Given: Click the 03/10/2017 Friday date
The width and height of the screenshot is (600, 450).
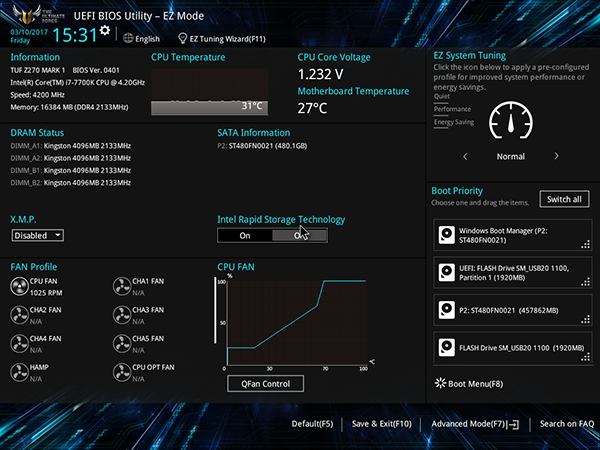Looking at the screenshot, I should 29,36.
